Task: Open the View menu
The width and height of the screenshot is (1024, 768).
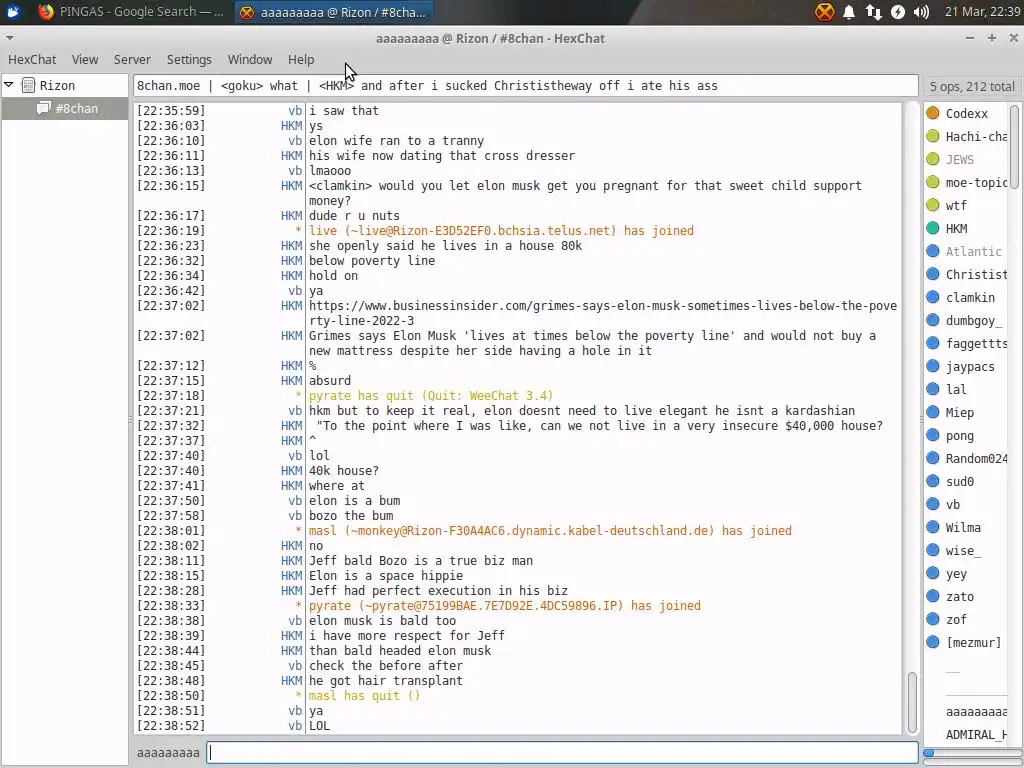Action: point(85,59)
